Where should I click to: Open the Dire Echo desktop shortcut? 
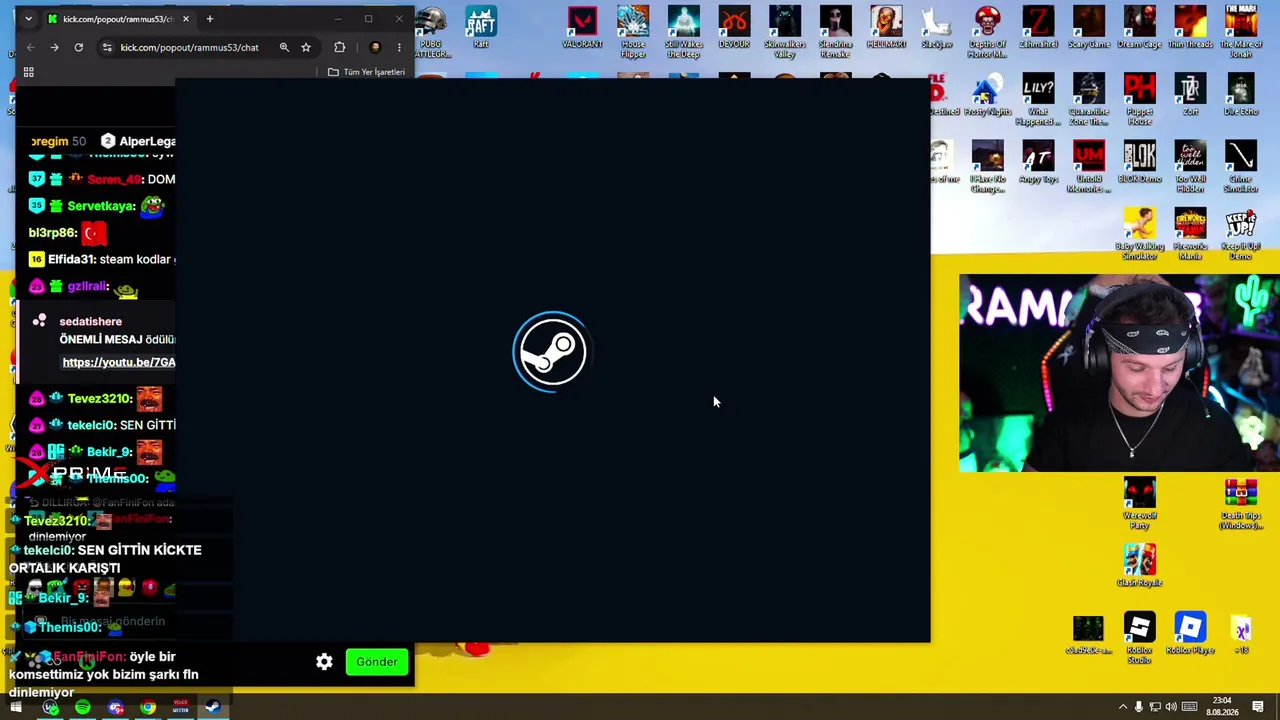[x=1241, y=95]
